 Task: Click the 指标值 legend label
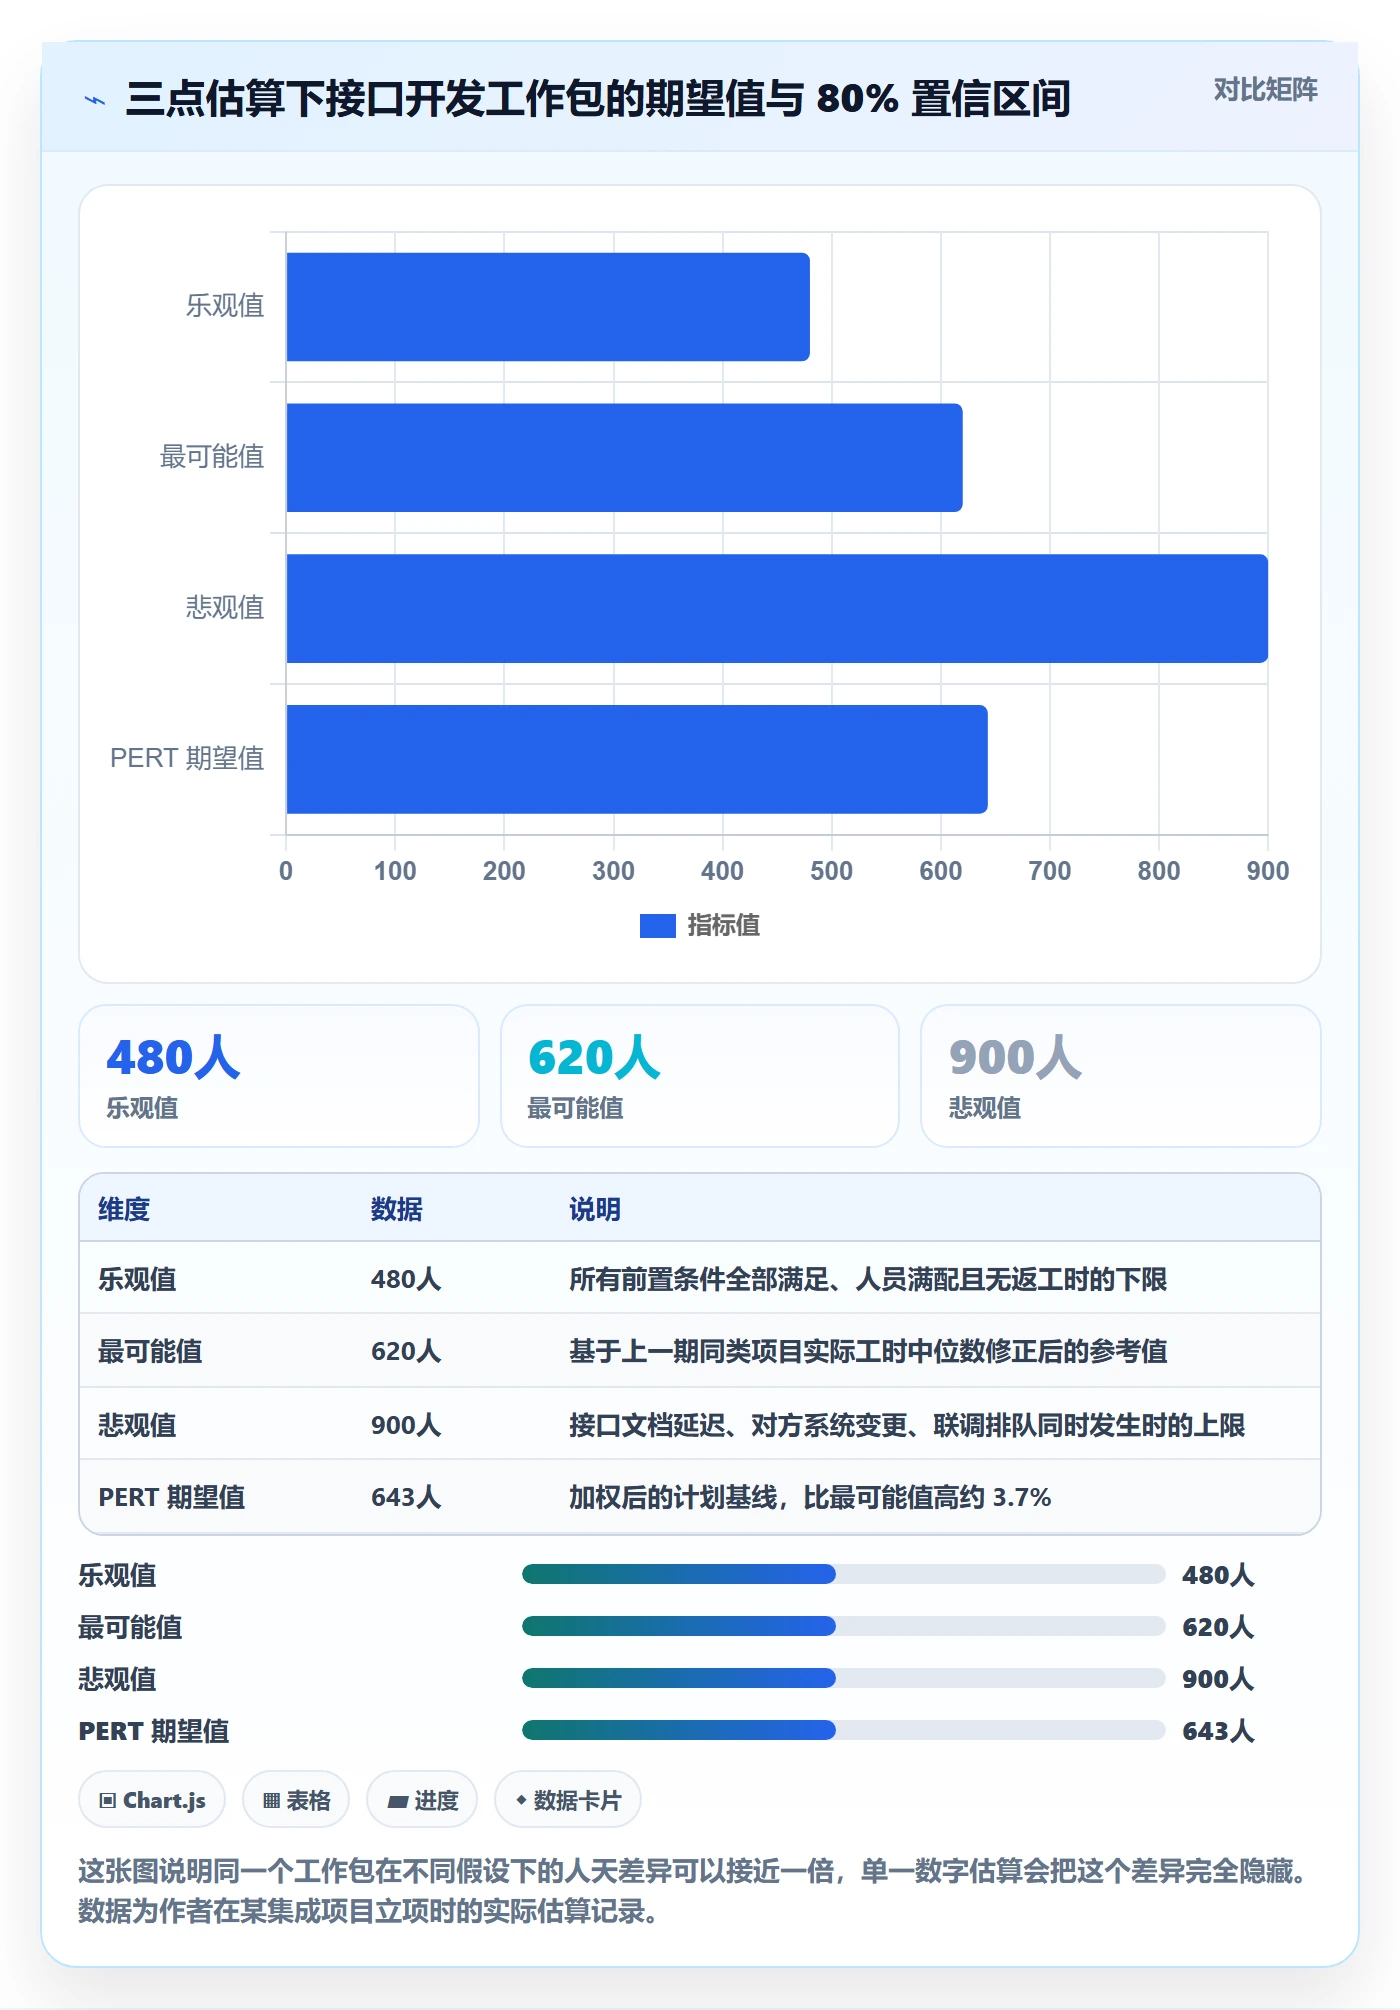click(723, 926)
